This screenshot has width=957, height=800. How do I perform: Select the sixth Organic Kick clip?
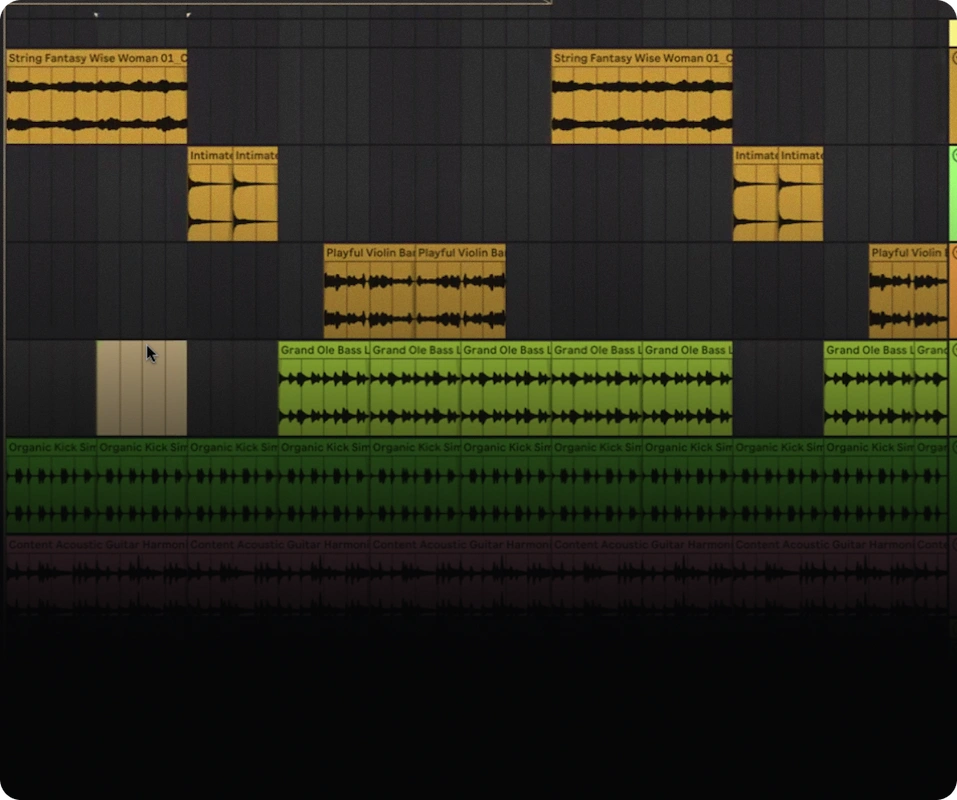pos(506,486)
